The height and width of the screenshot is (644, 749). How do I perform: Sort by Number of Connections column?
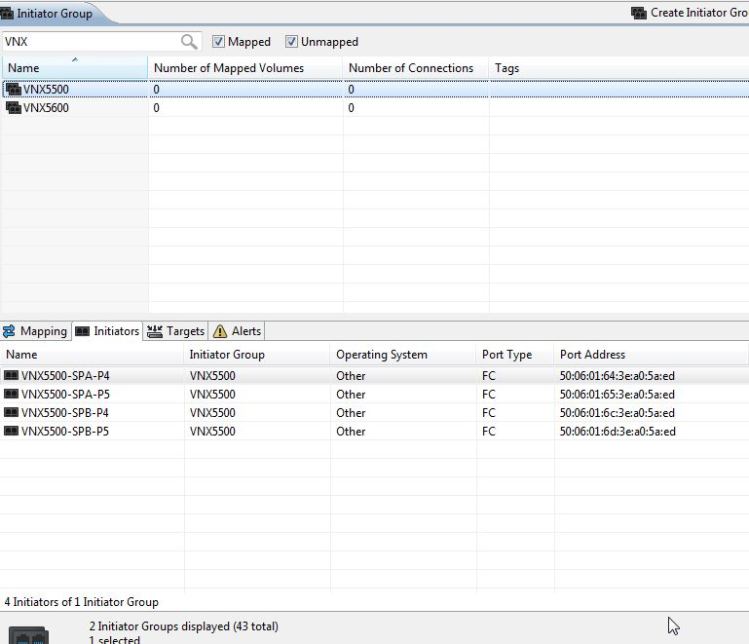coord(416,68)
